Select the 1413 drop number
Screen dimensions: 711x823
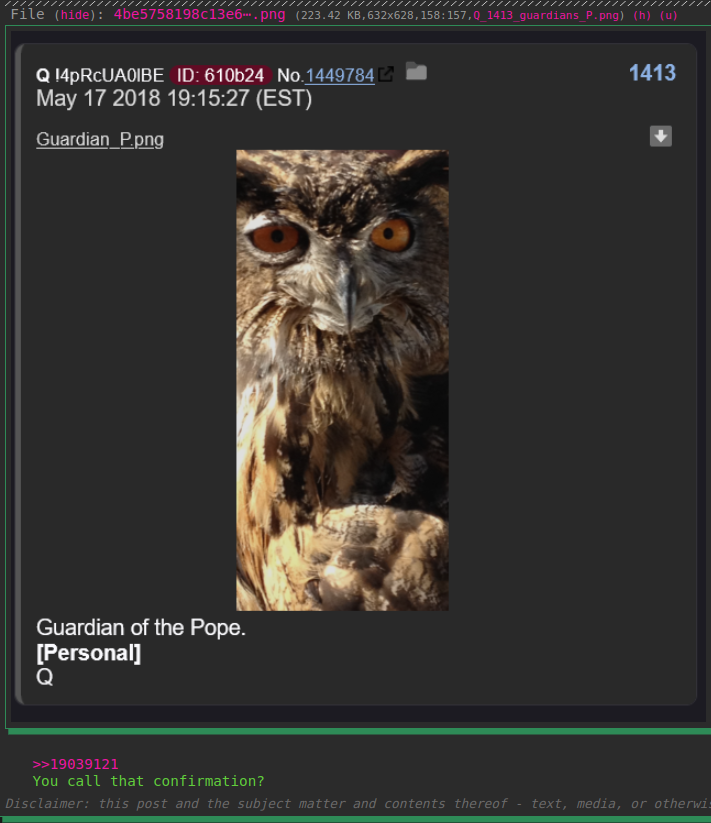click(x=652, y=73)
